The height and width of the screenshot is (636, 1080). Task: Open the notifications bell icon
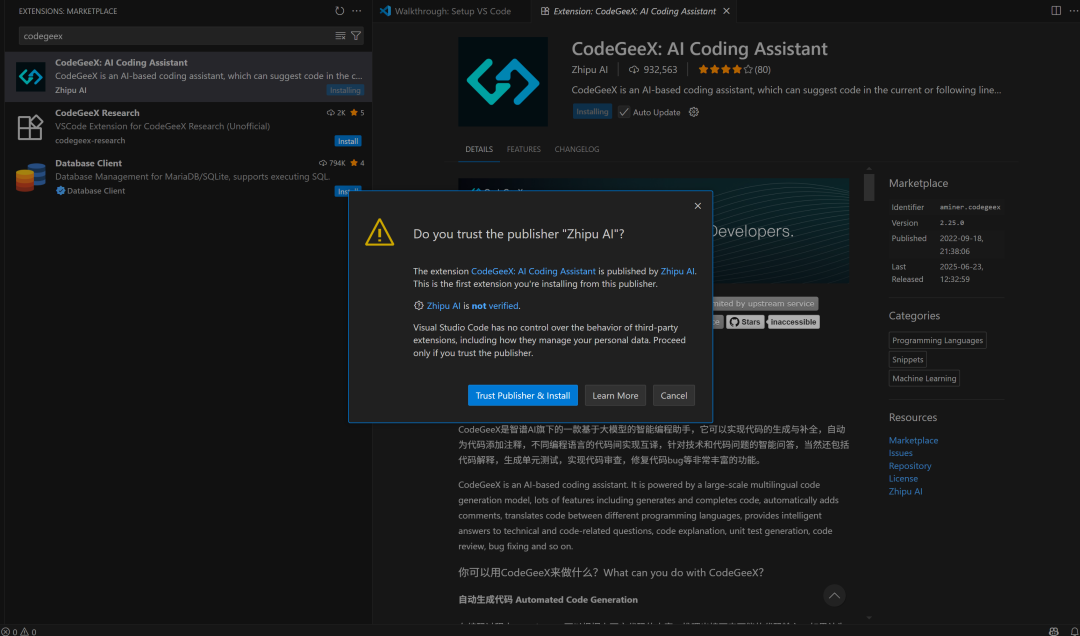click(1072, 631)
